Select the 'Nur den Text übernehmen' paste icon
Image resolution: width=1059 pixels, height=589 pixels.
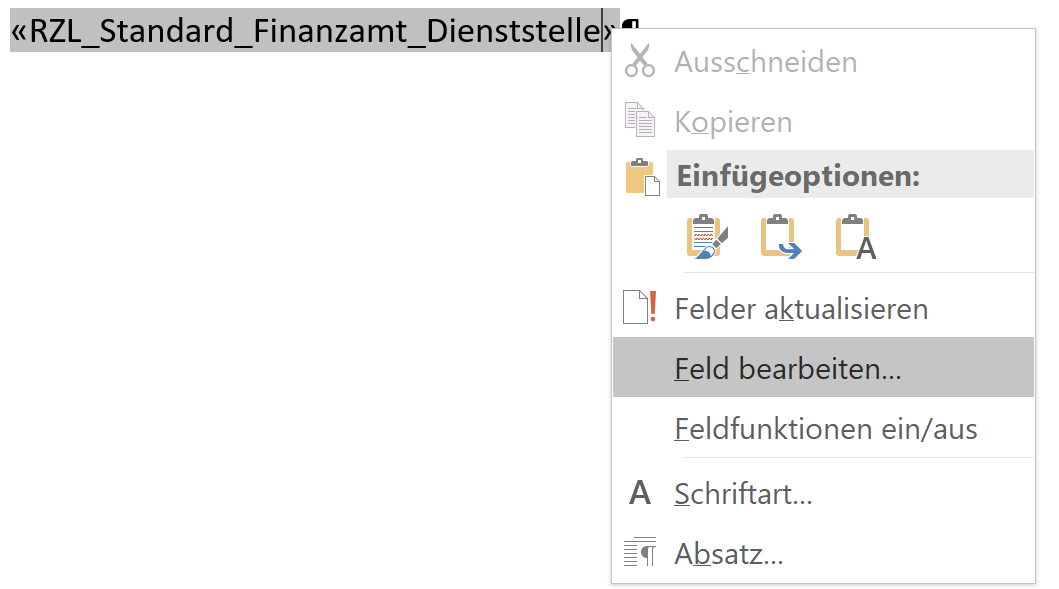[x=857, y=236]
